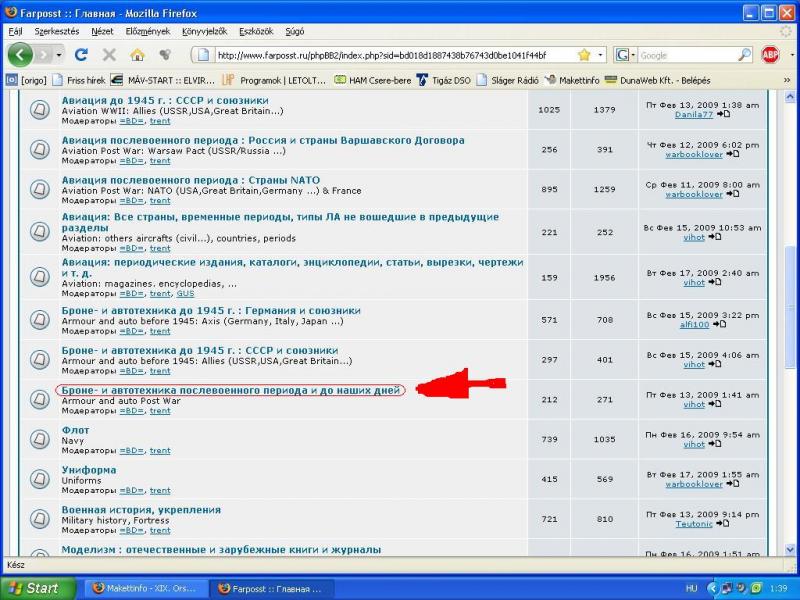Go back with the green Back arrow
Screen dimensions: 800x600
tap(20, 55)
